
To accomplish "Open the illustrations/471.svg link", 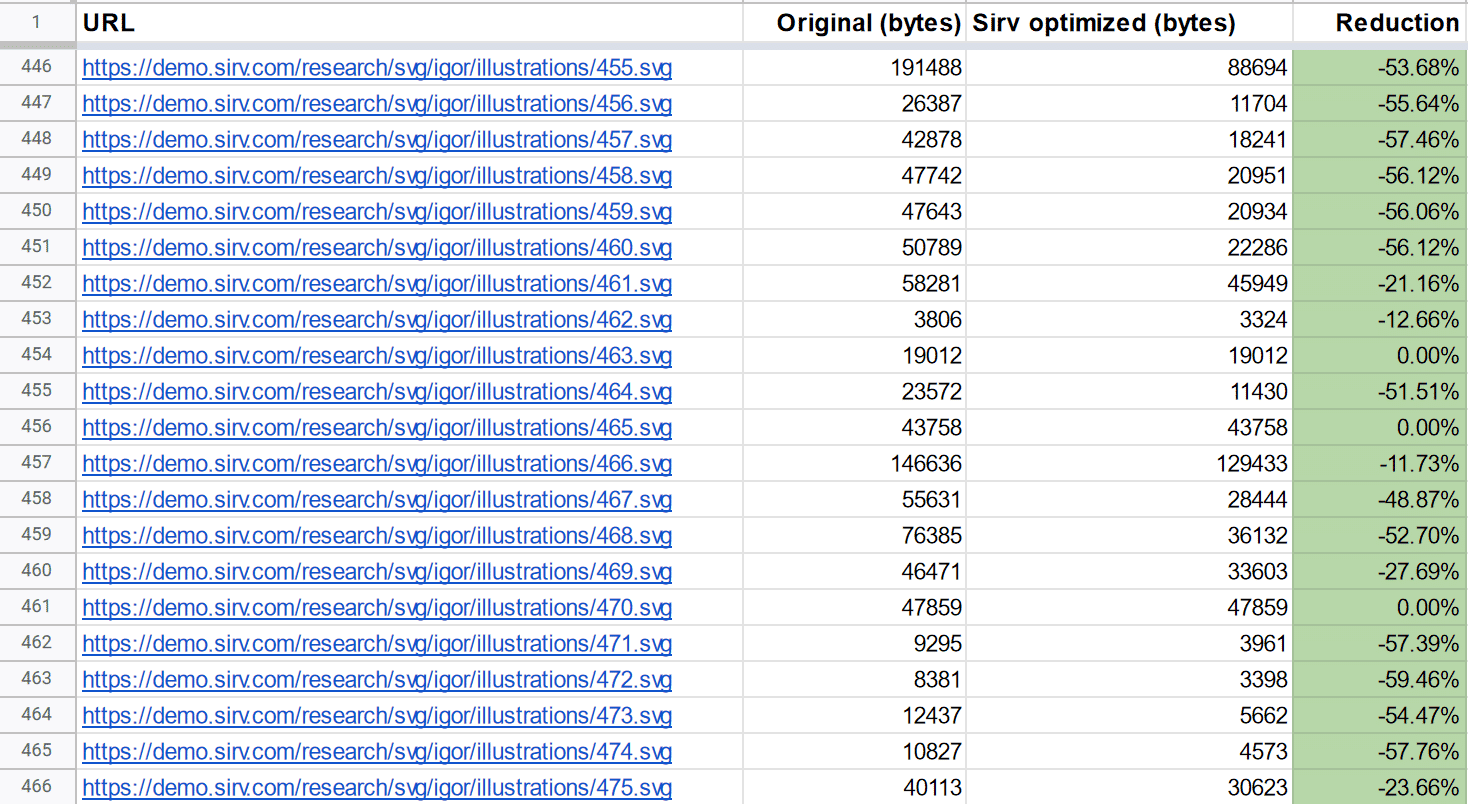I will [377, 644].
